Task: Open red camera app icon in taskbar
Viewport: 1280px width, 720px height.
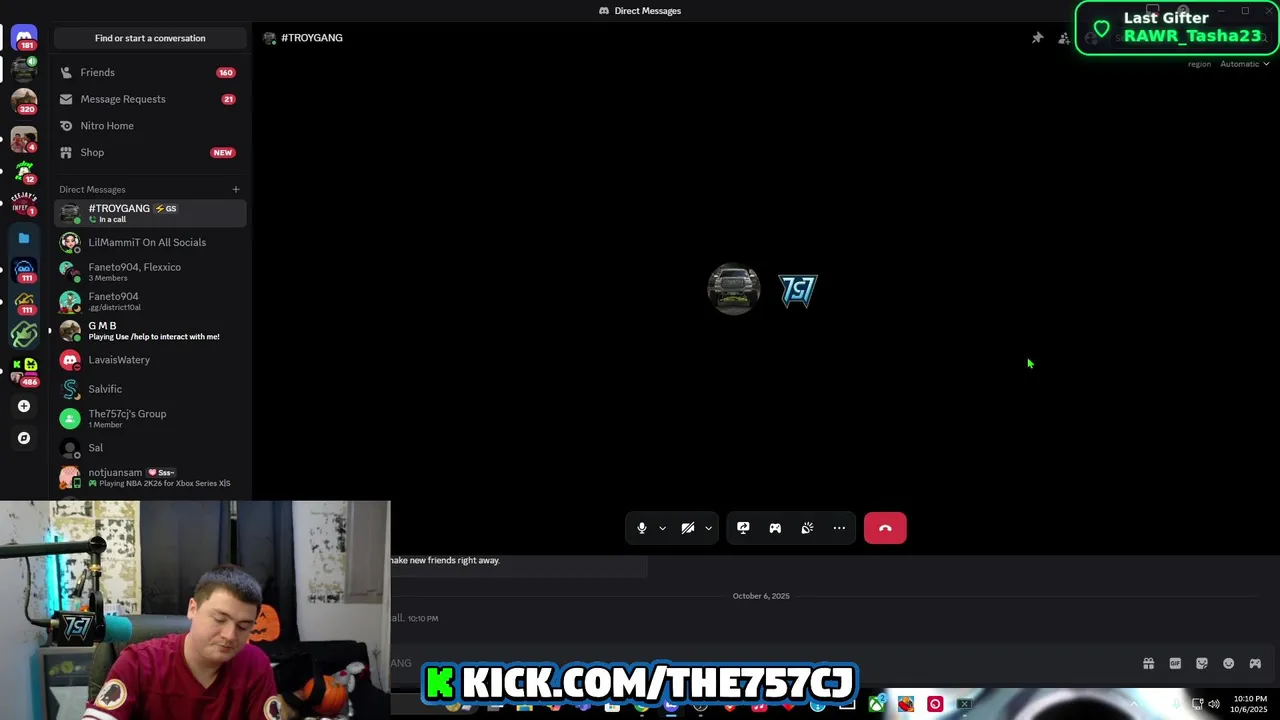Action: [x=935, y=704]
